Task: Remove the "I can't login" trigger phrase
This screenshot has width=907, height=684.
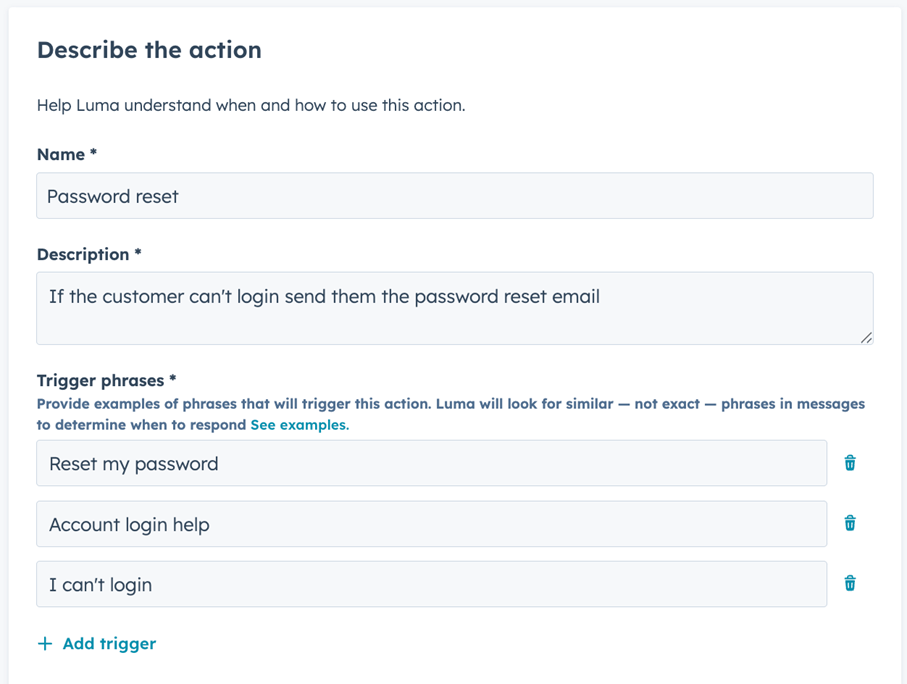Action: click(850, 583)
